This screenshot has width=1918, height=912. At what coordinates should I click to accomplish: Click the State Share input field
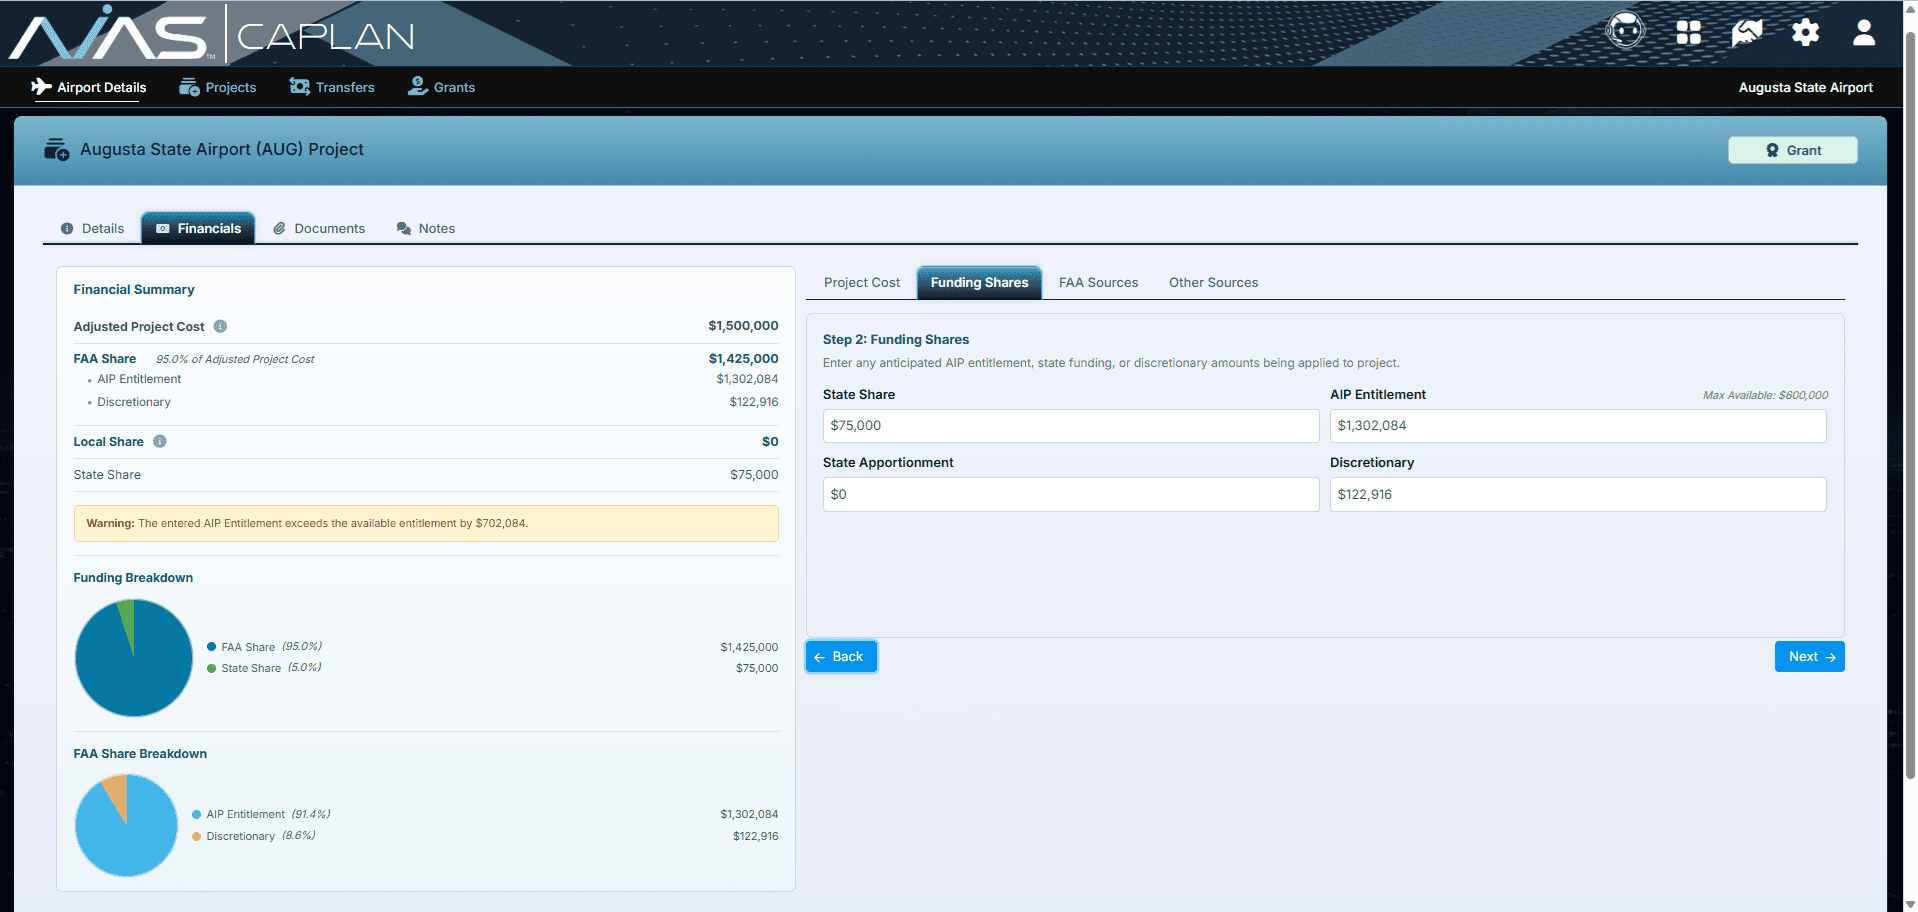coord(1070,425)
